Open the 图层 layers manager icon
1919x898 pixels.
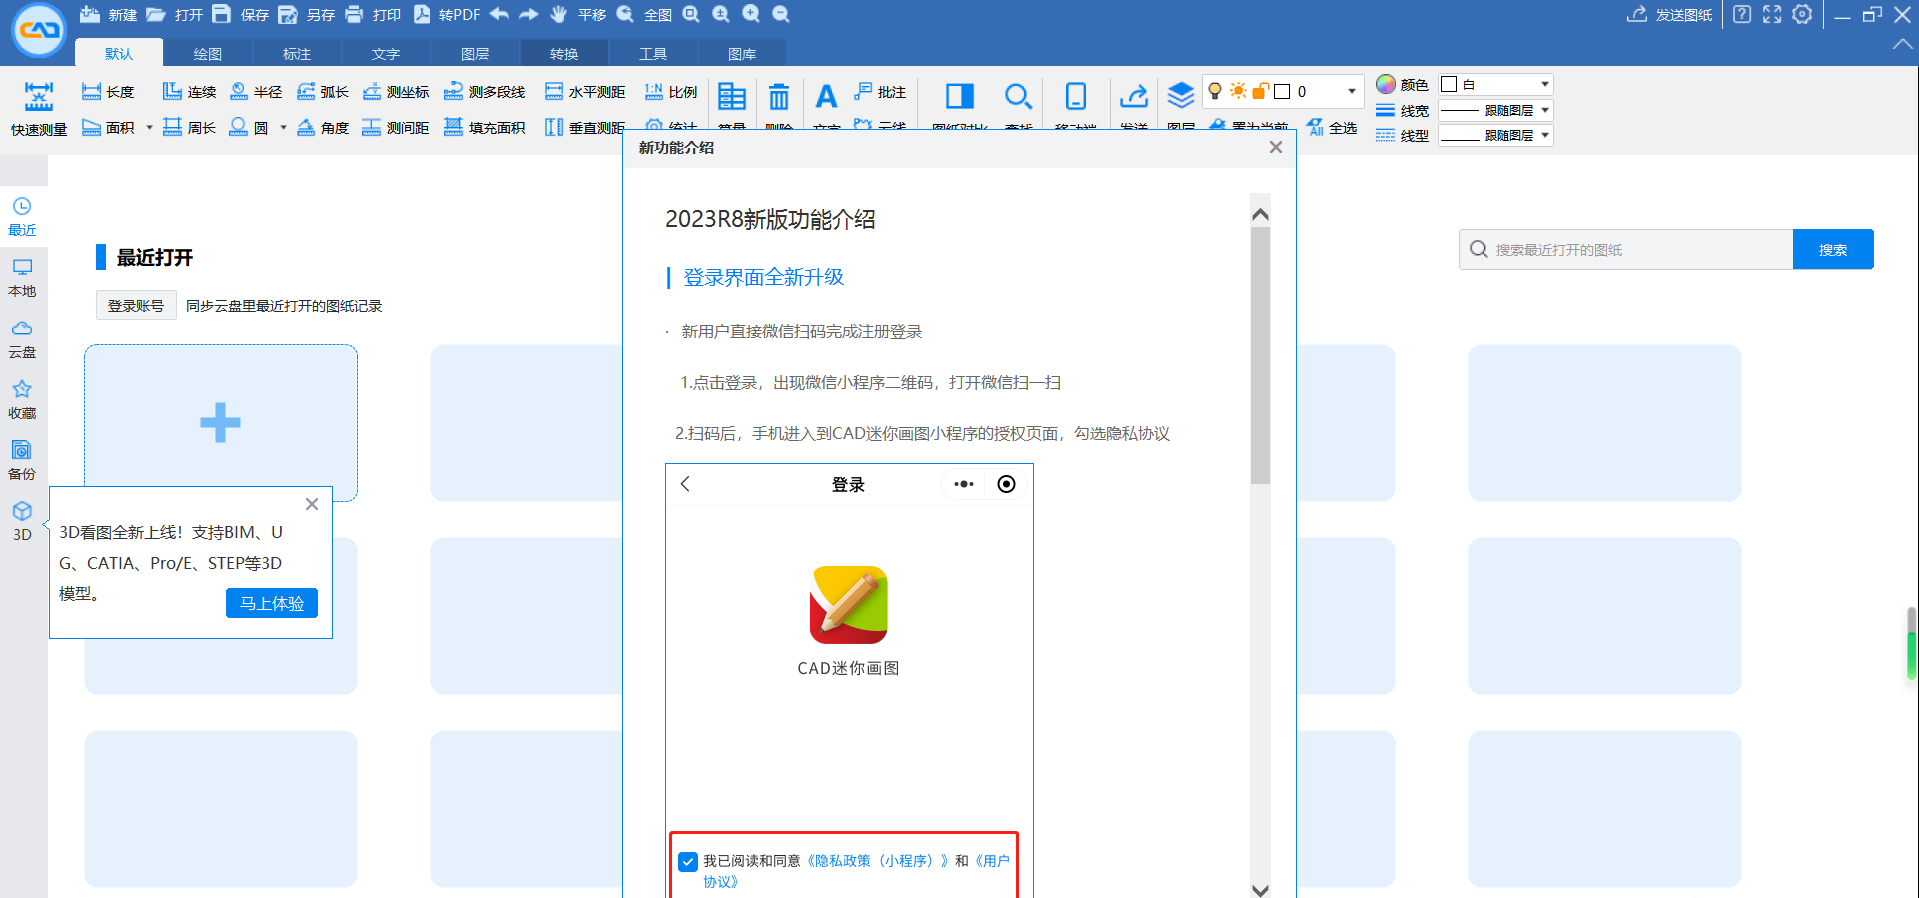point(1181,98)
